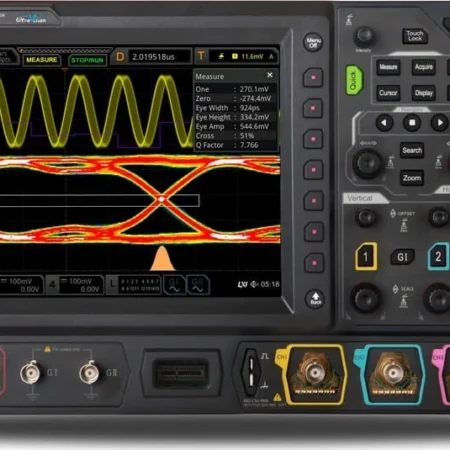This screenshot has height=450, width=450.
Task: Tap the MEASURE button on screen
Action: pos(41,60)
